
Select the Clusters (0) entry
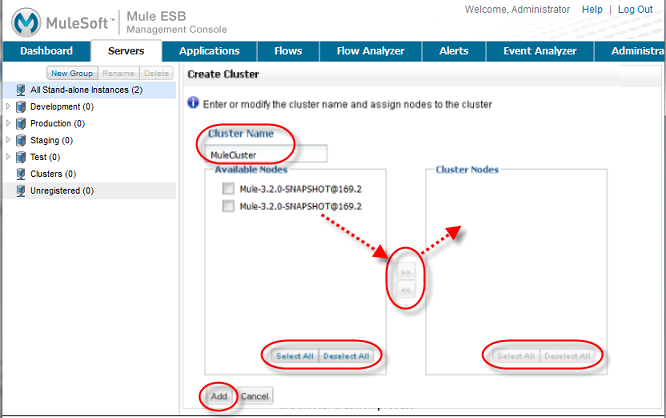pos(53,174)
